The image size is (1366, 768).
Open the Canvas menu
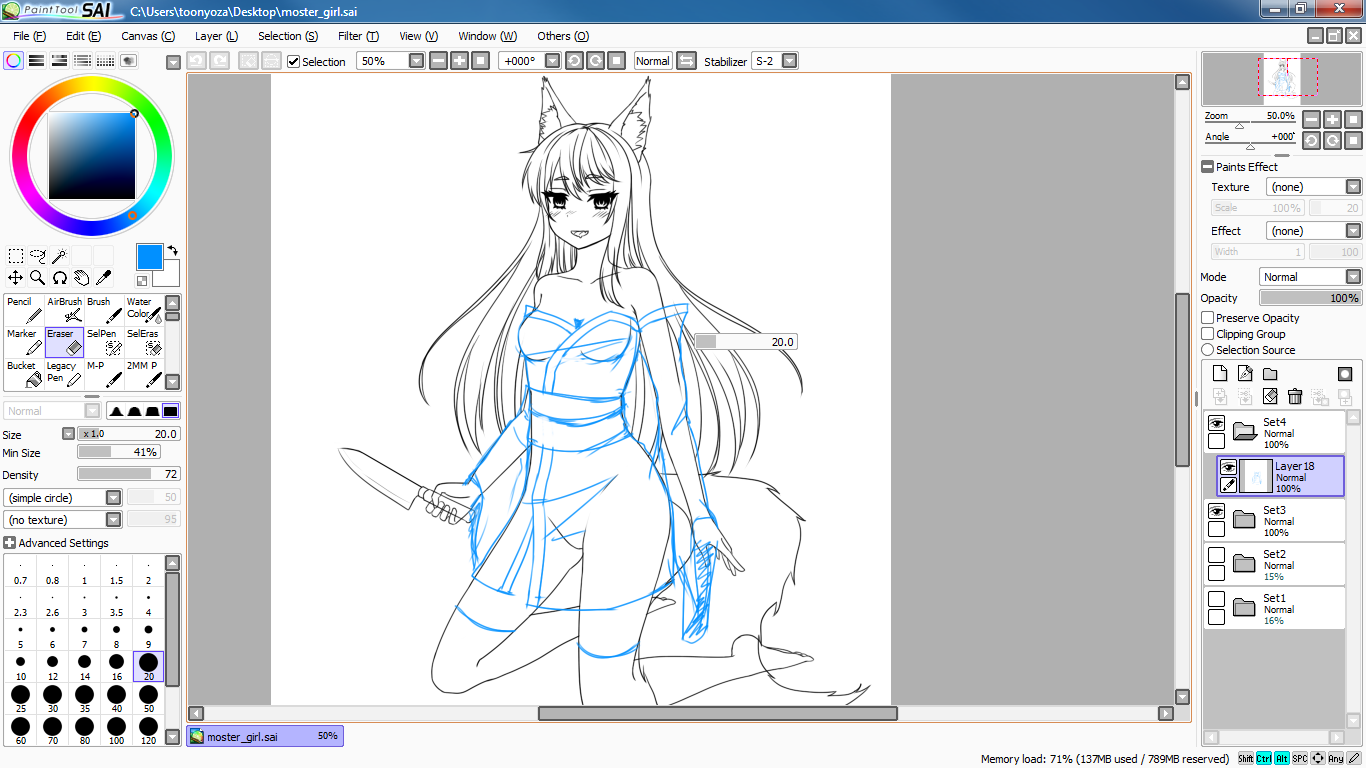(x=148, y=36)
